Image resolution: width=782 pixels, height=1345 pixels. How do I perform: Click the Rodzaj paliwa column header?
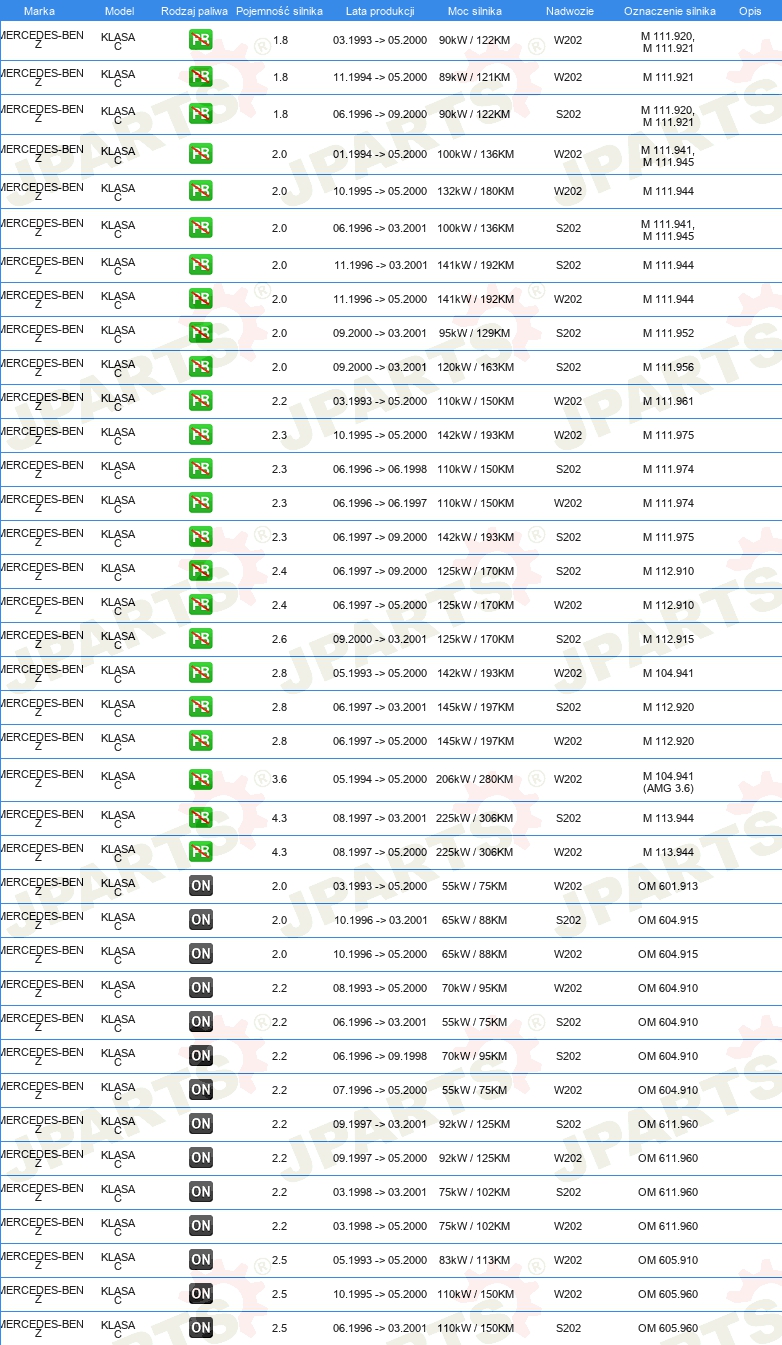[194, 11]
